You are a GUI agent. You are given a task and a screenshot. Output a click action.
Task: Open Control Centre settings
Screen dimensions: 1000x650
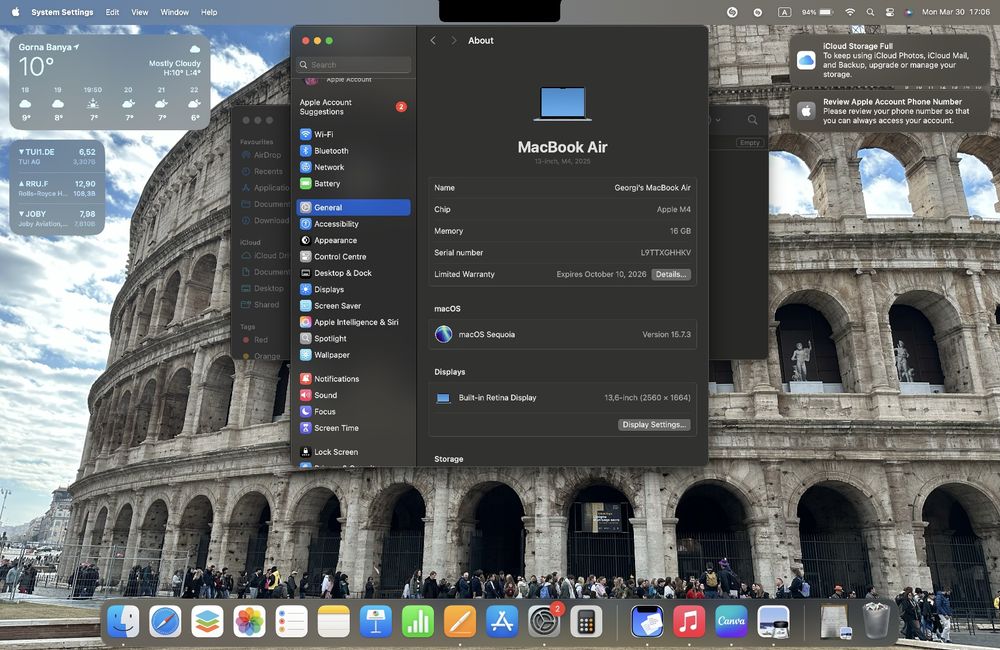pos(353,256)
